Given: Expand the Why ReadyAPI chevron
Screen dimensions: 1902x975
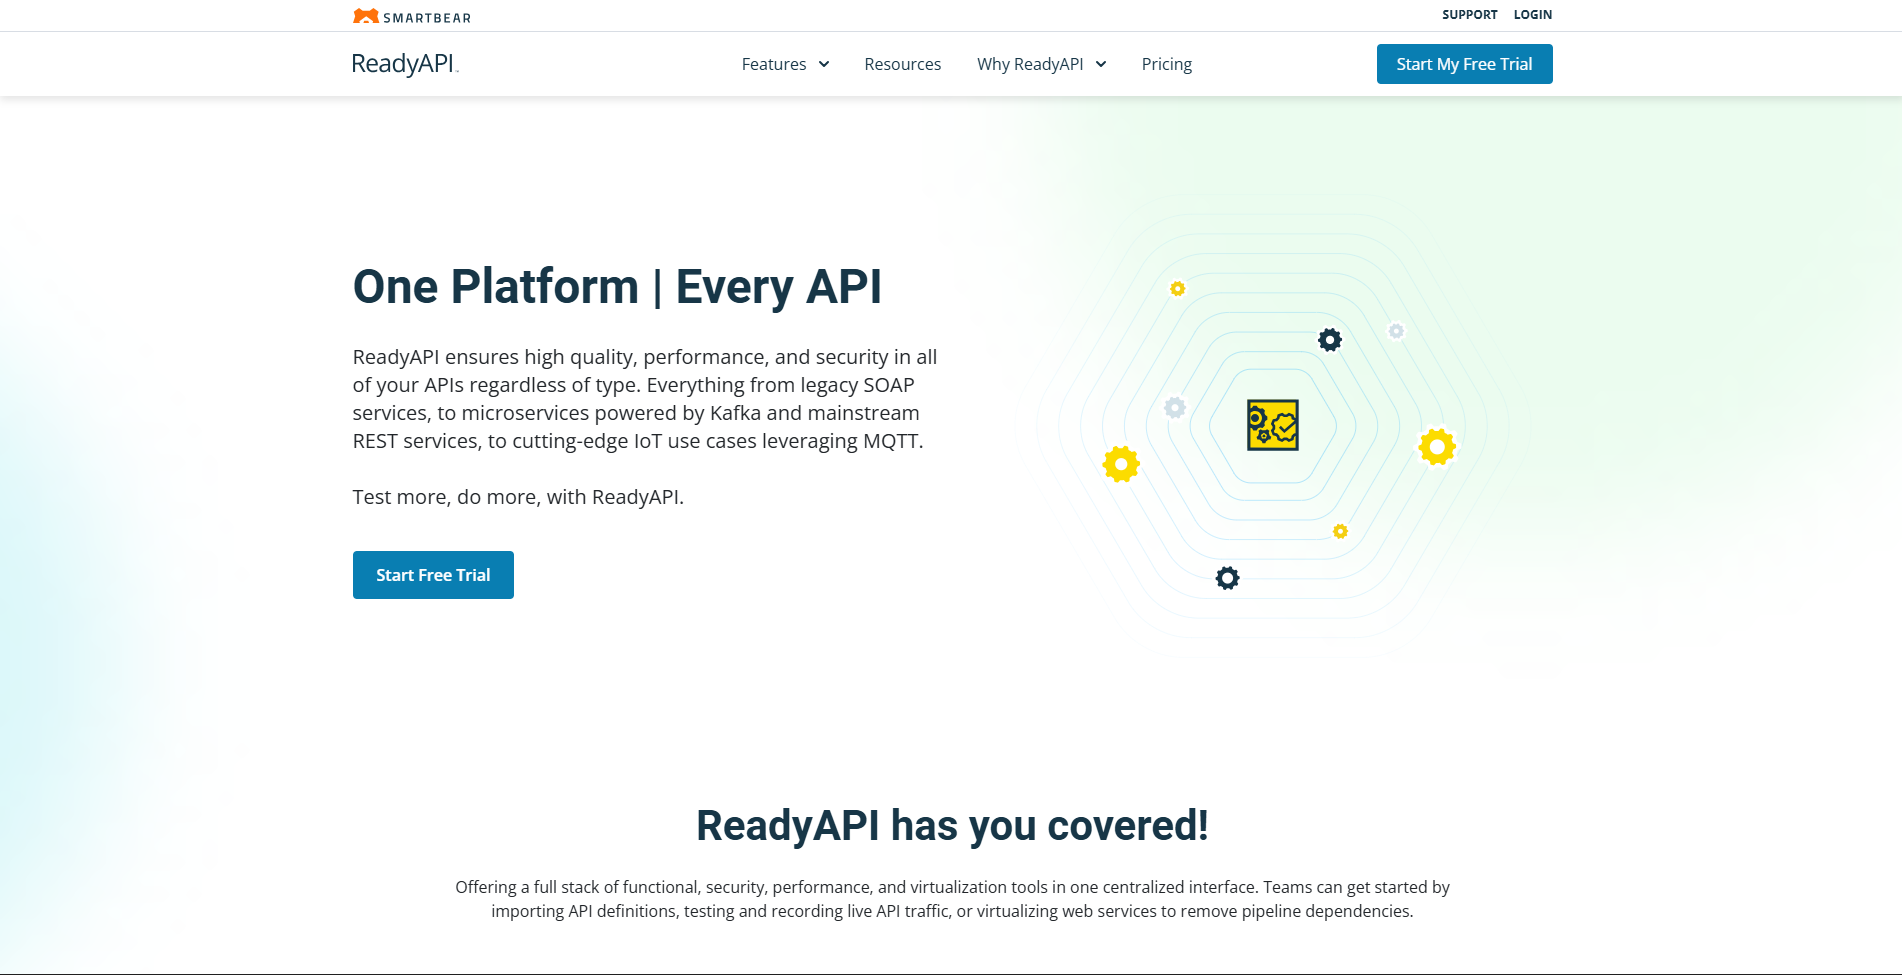Looking at the screenshot, I should click(x=1101, y=64).
